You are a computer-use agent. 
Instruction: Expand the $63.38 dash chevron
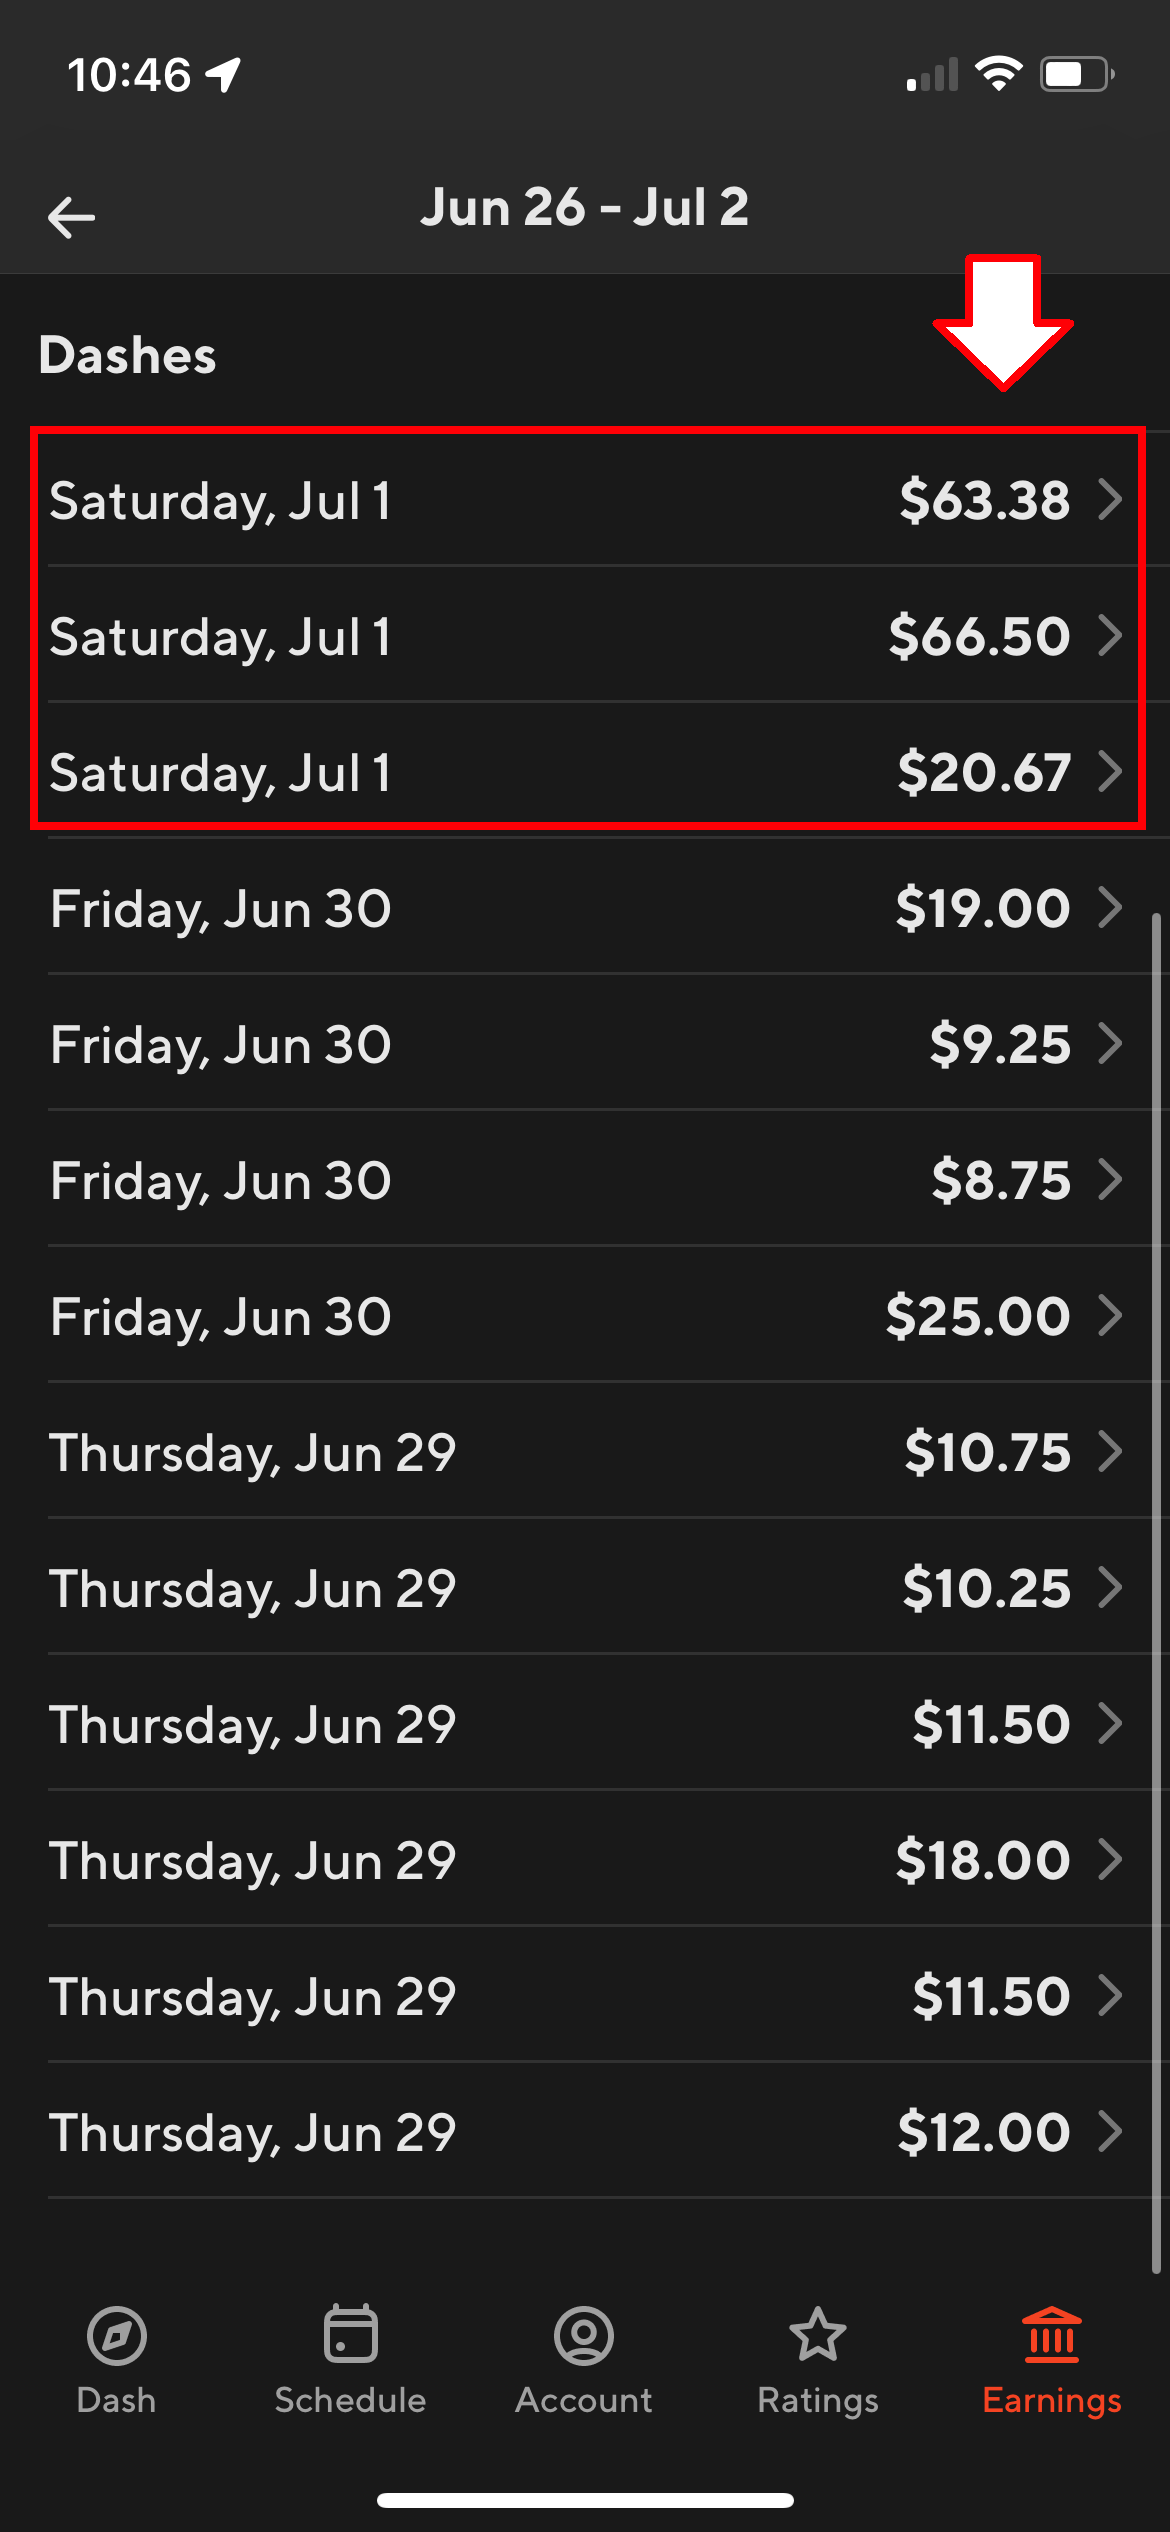click(1110, 499)
